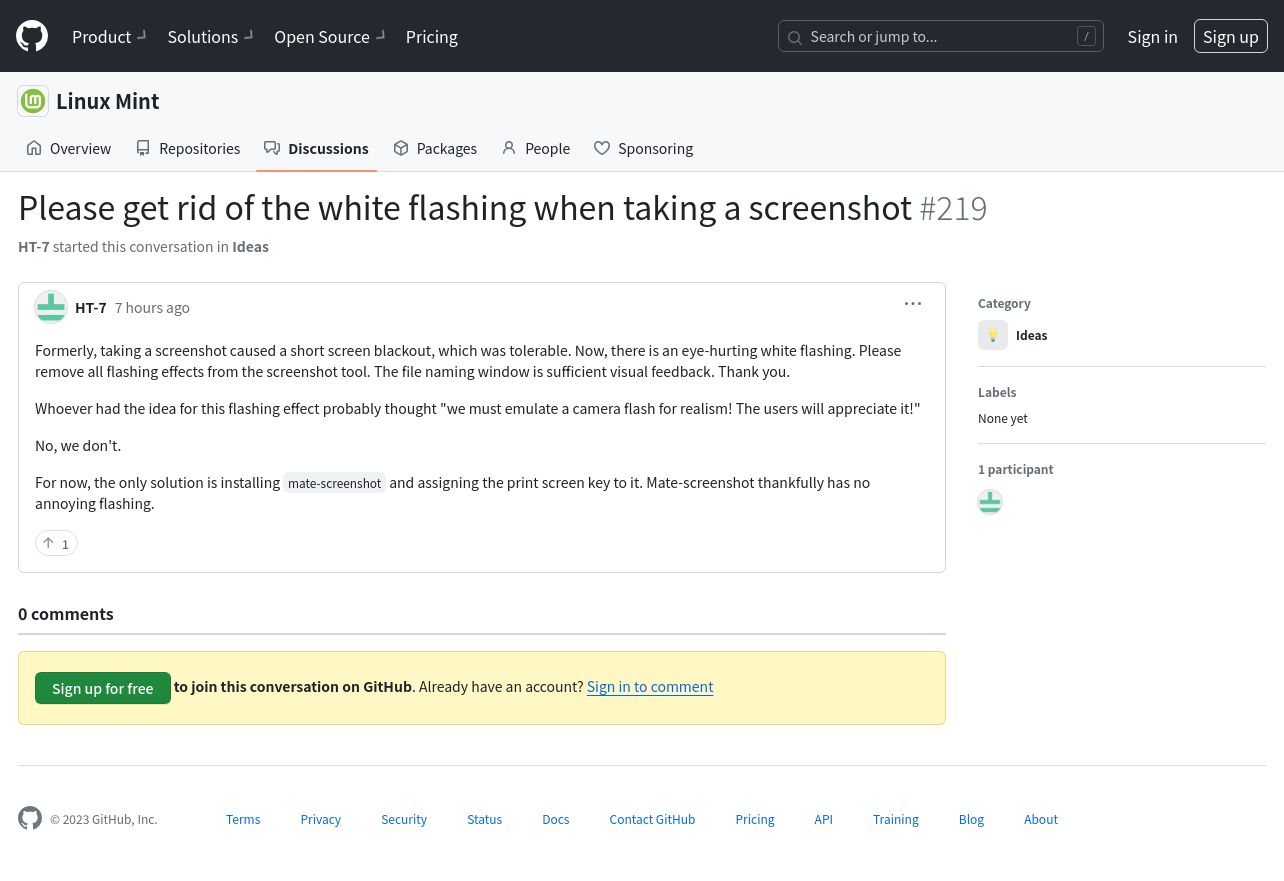Open HT-7 username in the post header
Screen dimensions: 1284x881
[91, 307]
